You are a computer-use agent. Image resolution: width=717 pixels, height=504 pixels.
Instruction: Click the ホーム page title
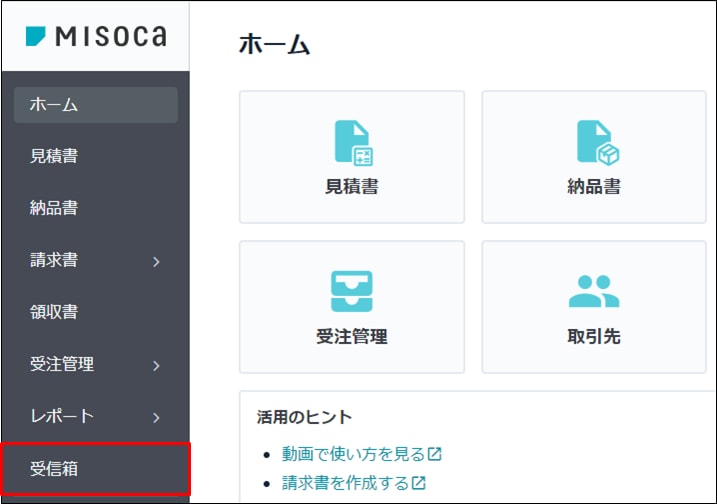coord(274,44)
